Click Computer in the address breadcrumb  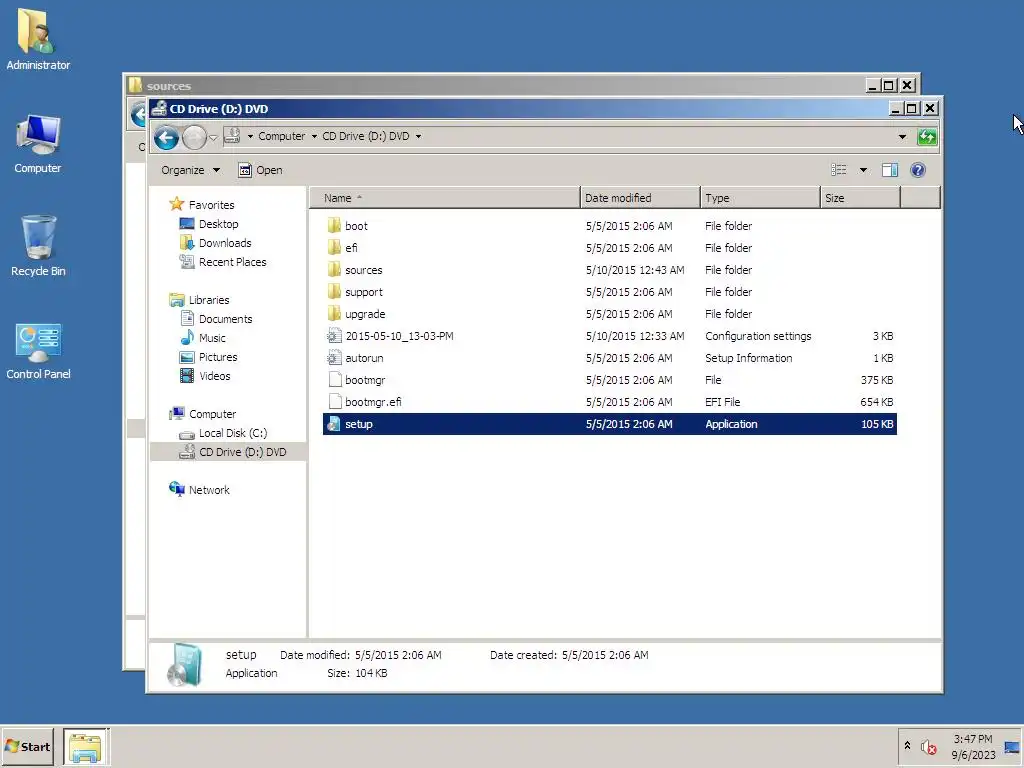pyautogui.click(x=281, y=136)
